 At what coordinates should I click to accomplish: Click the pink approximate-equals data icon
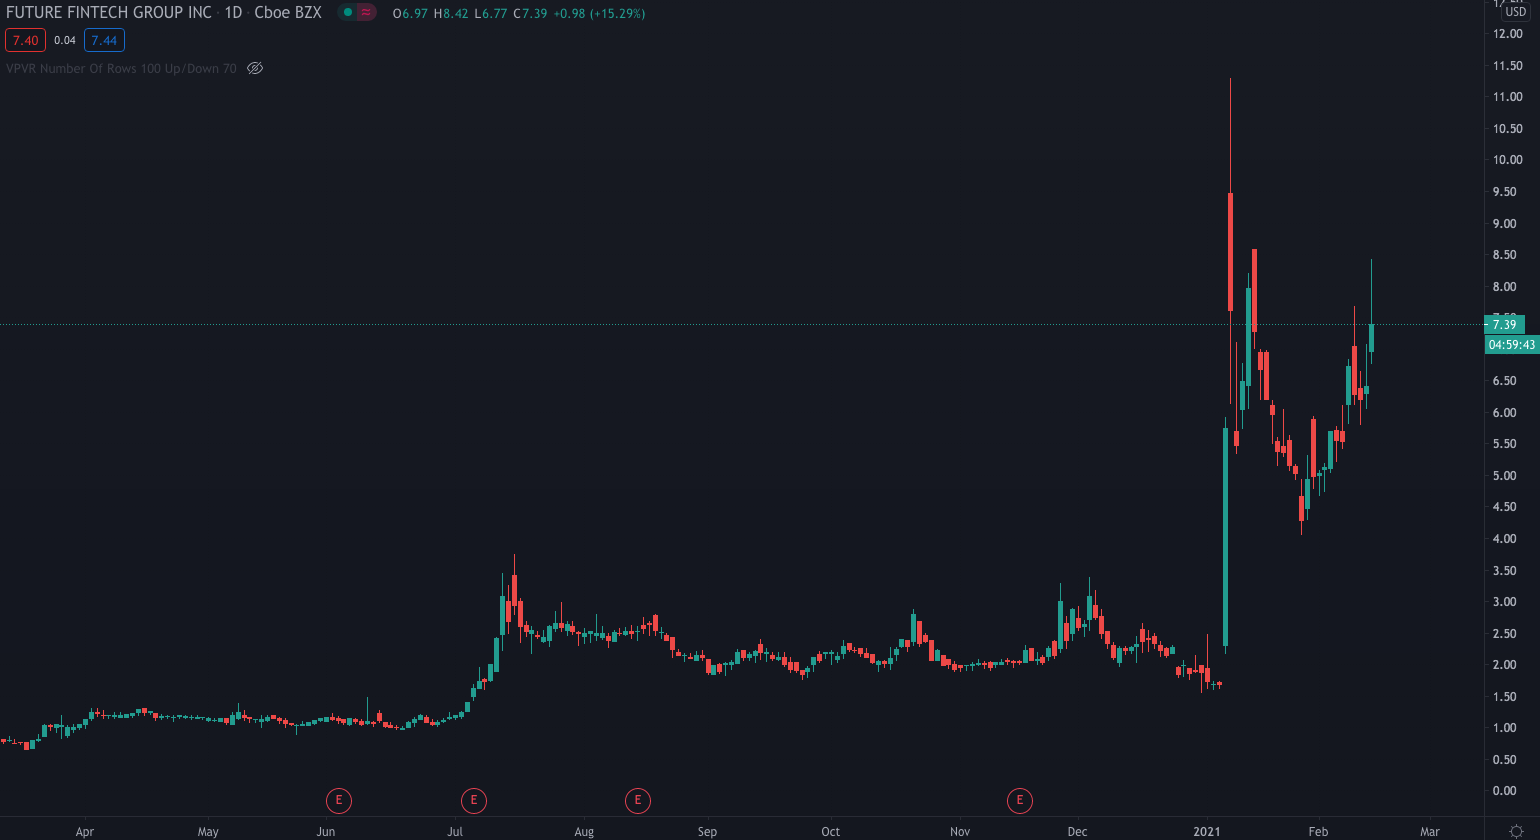(366, 13)
